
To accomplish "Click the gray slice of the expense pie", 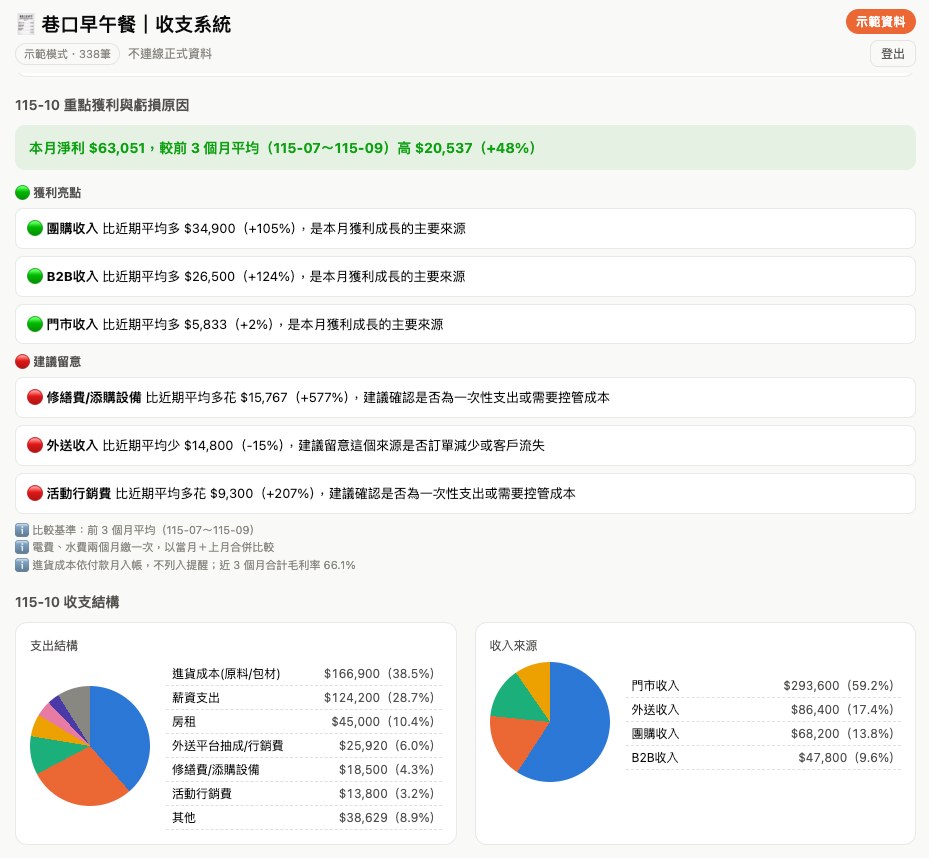I will (79, 705).
